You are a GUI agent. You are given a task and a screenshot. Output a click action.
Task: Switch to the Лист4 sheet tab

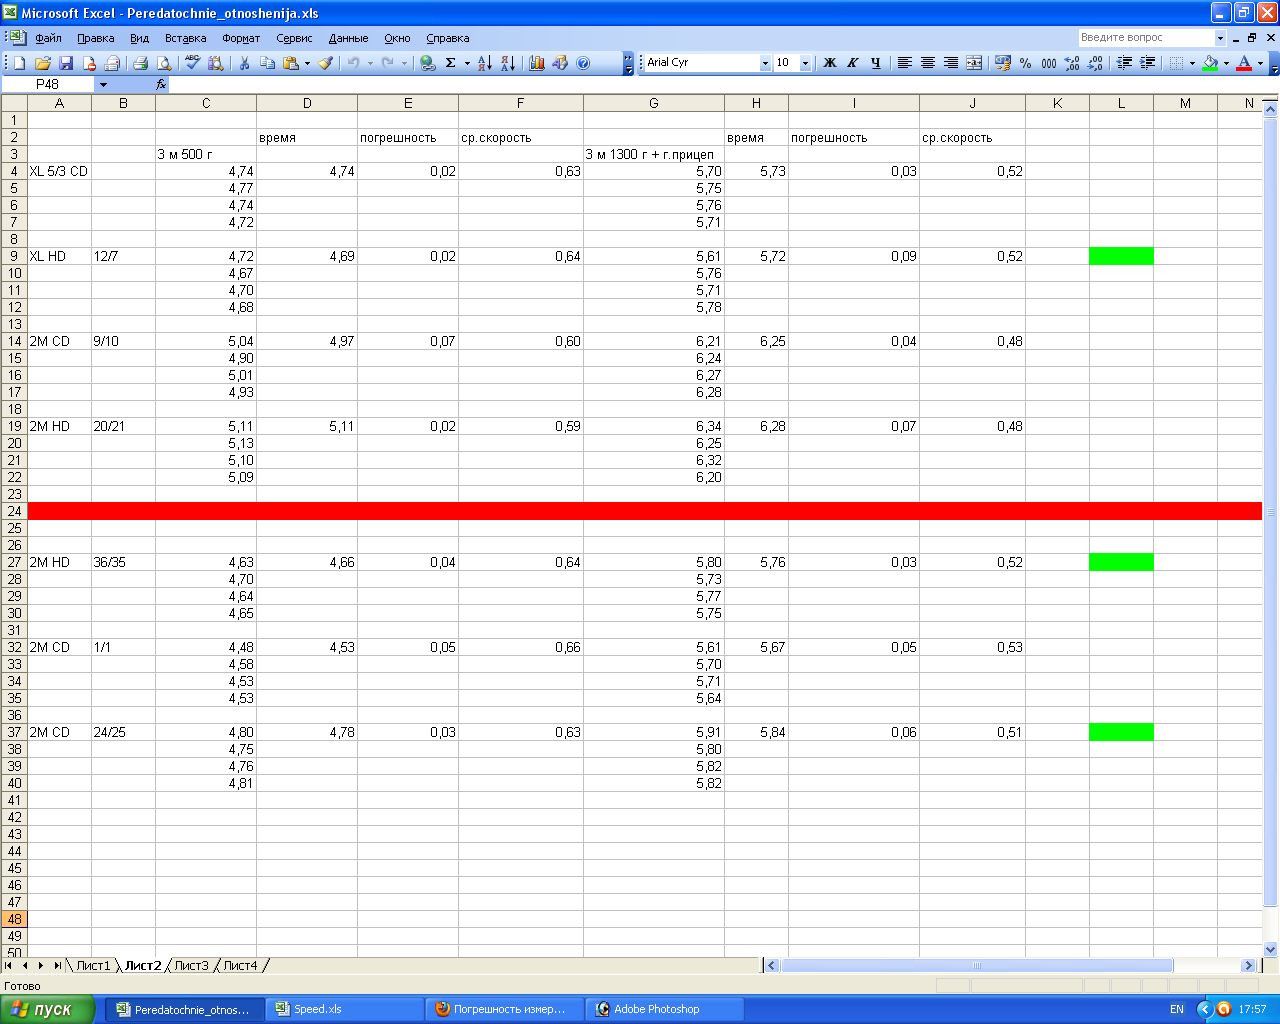[240, 966]
